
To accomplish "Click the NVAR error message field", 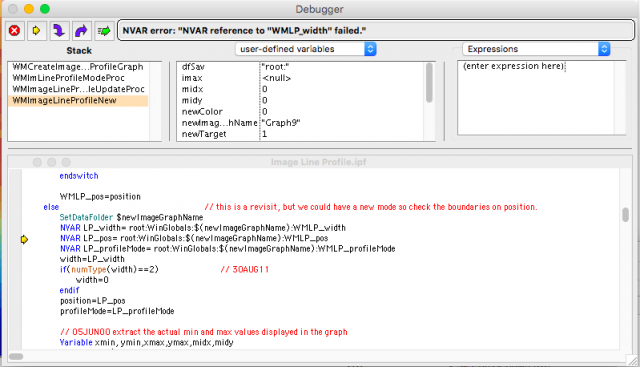I will [376, 31].
